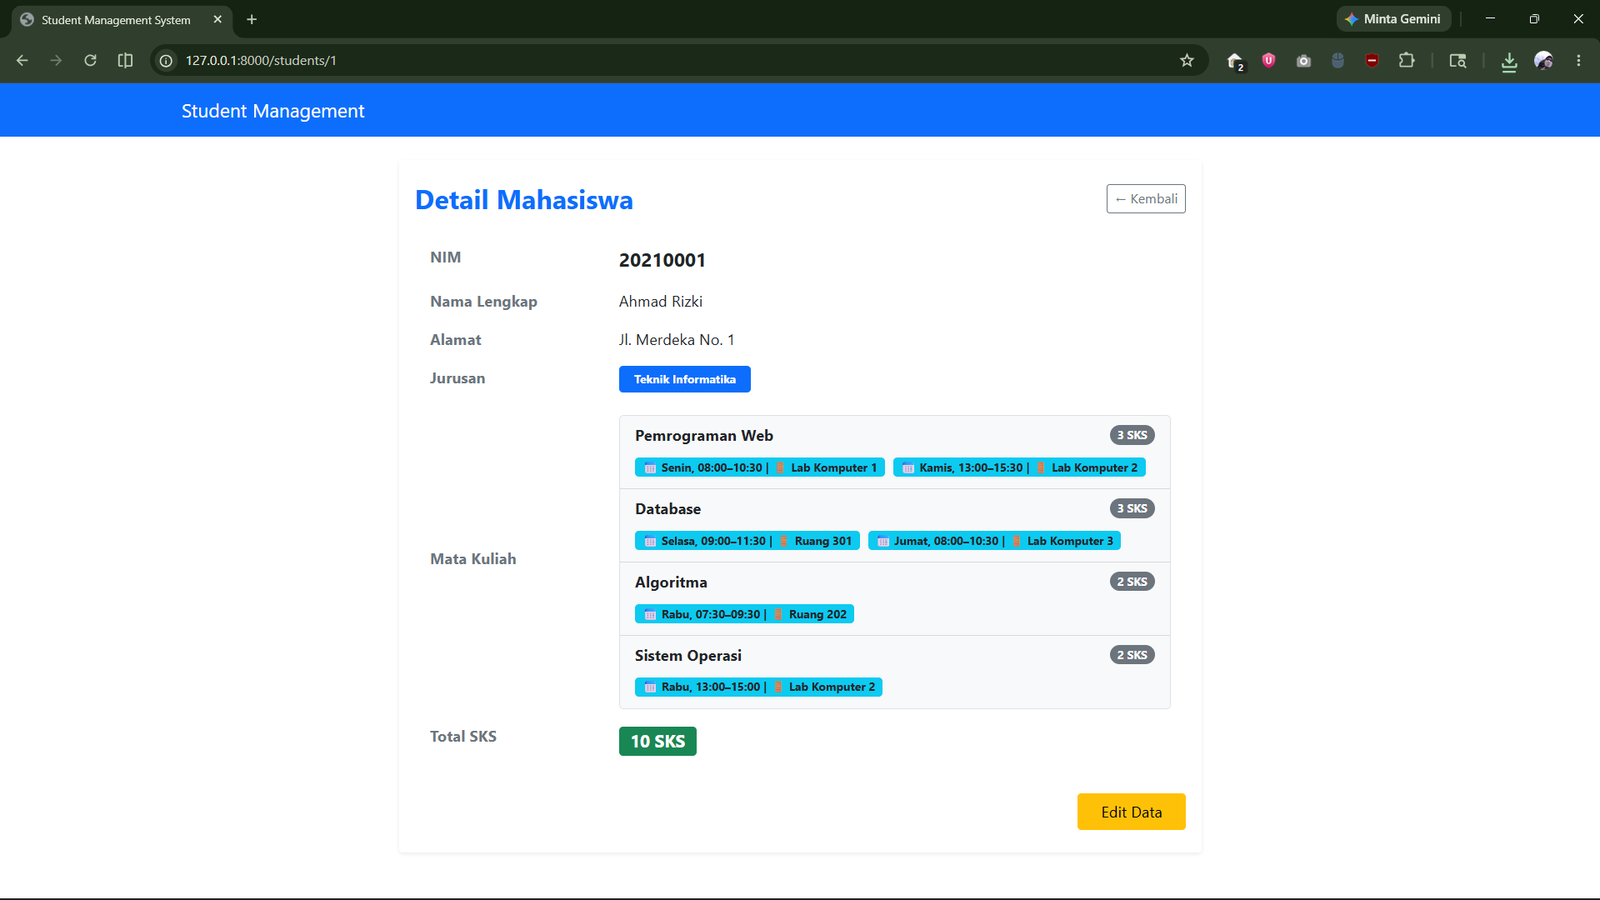Open the red blocker extension icon
Viewport: 1600px width, 900px height.
[1372, 60]
